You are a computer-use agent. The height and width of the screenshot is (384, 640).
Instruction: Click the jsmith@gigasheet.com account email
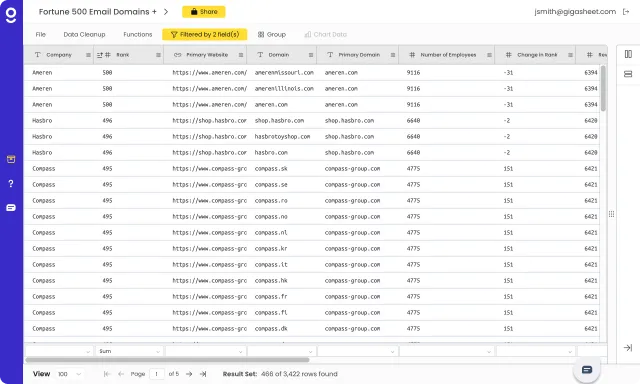click(x=575, y=12)
